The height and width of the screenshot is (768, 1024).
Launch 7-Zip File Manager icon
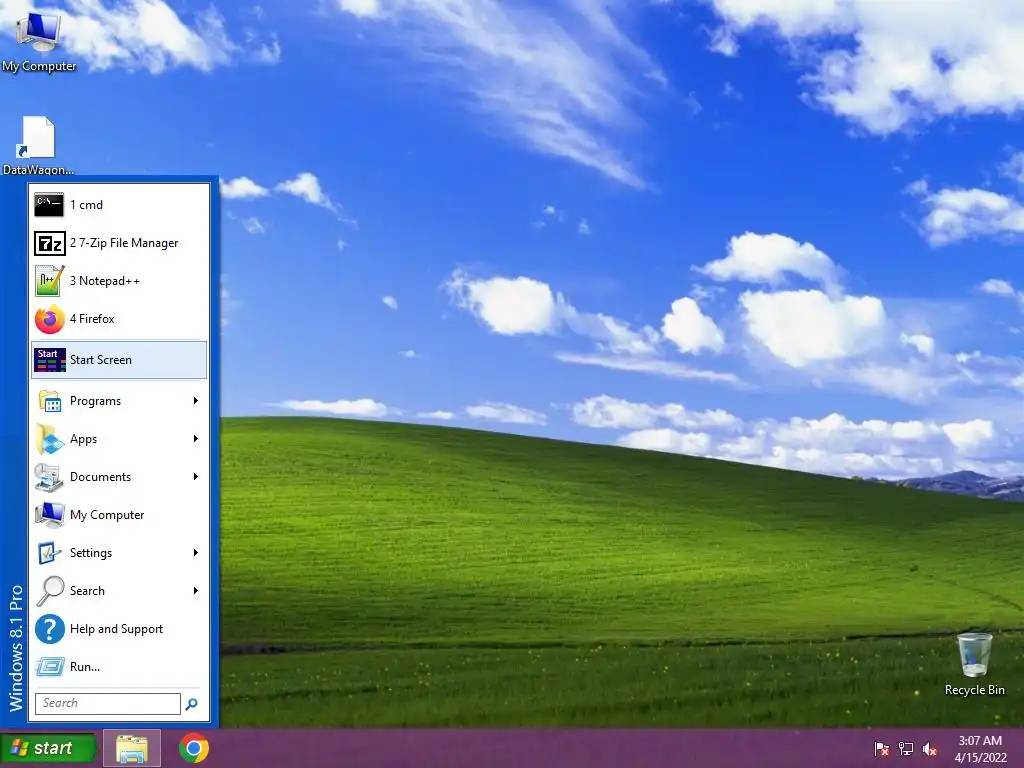tap(49, 243)
